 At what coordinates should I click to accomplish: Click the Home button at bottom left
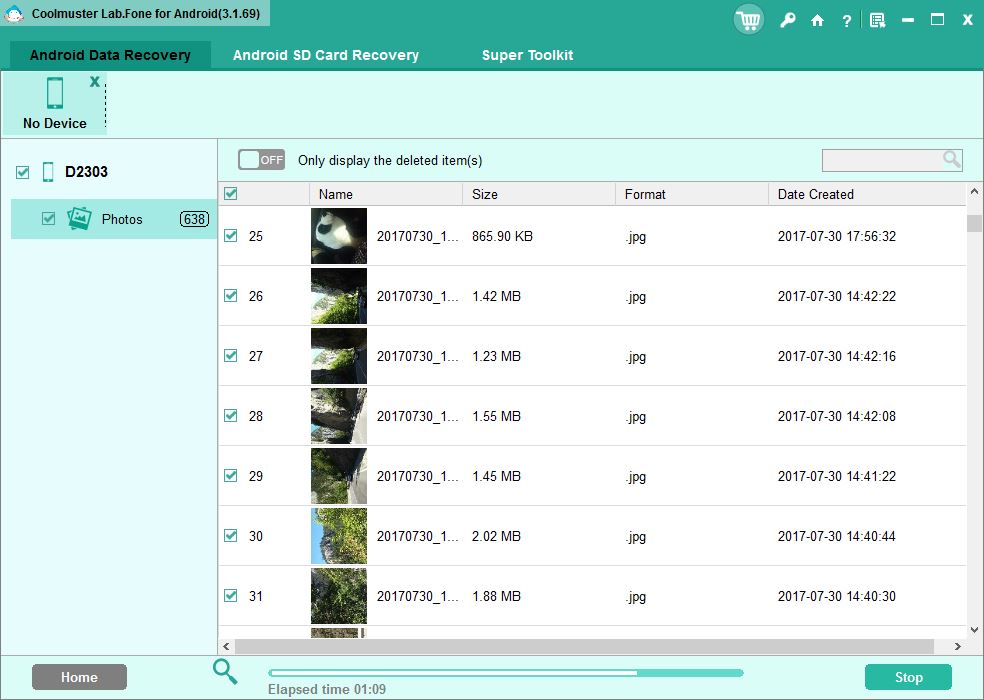[x=79, y=676]
